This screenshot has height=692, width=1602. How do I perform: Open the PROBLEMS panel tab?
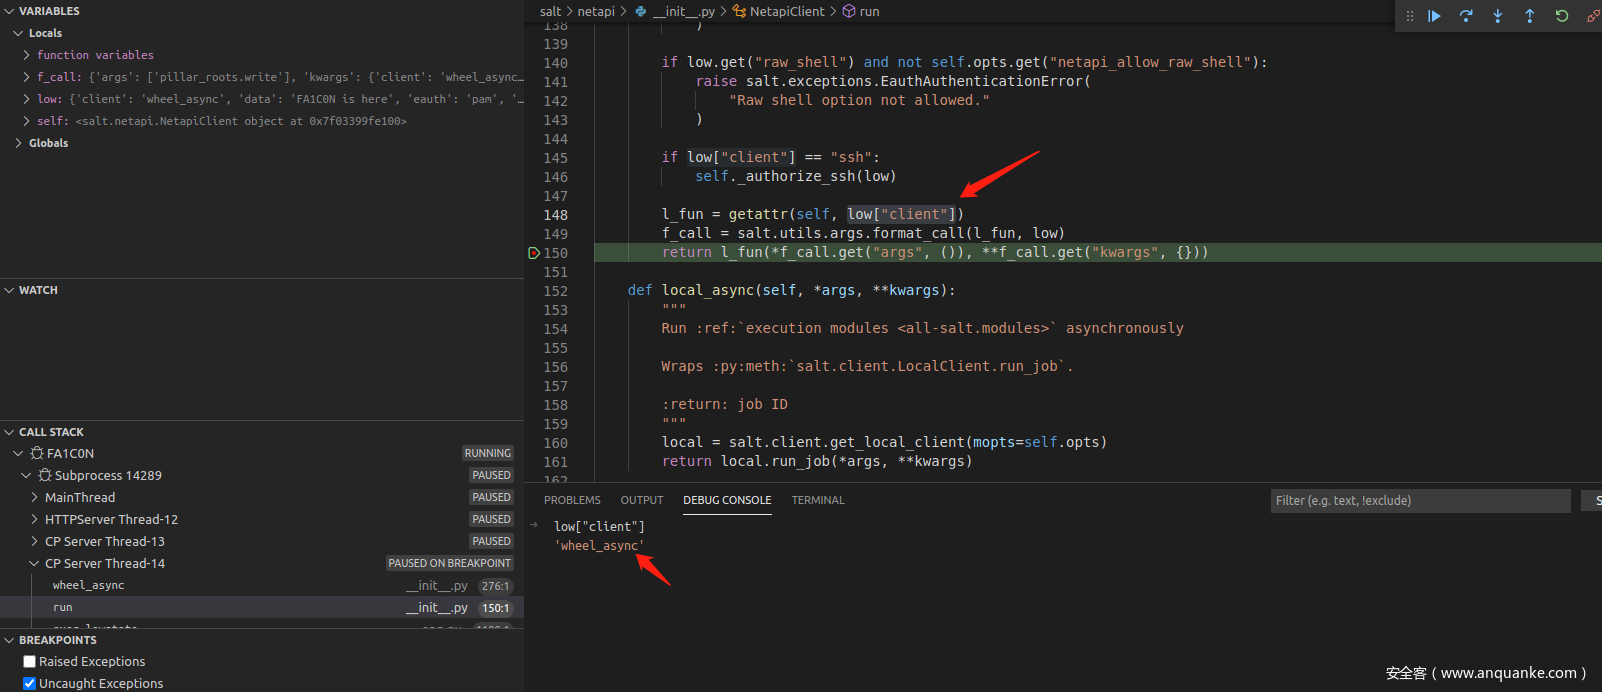[572, 500]
